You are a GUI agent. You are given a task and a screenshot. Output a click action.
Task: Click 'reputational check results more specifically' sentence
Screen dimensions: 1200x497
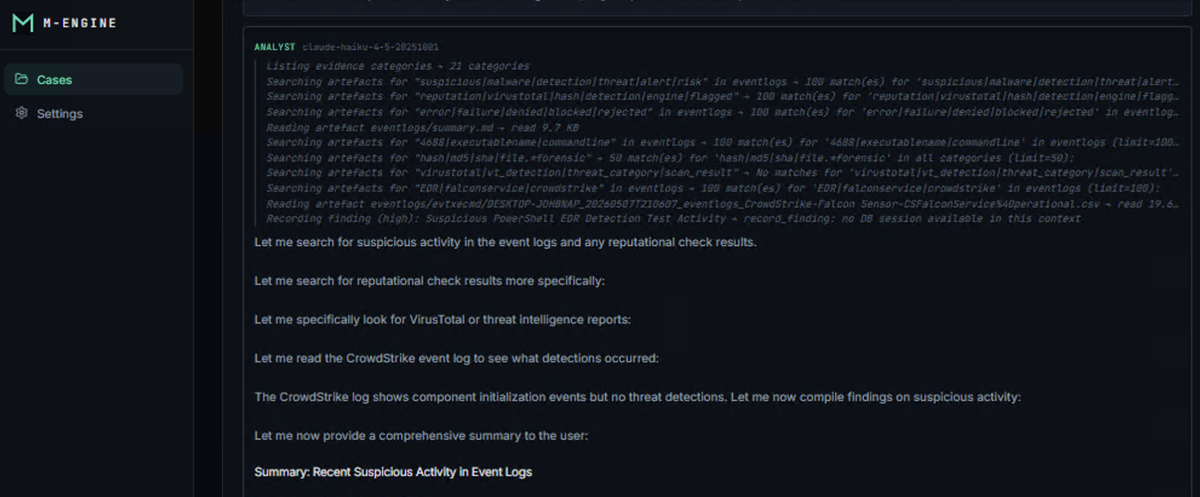[429, 281]
